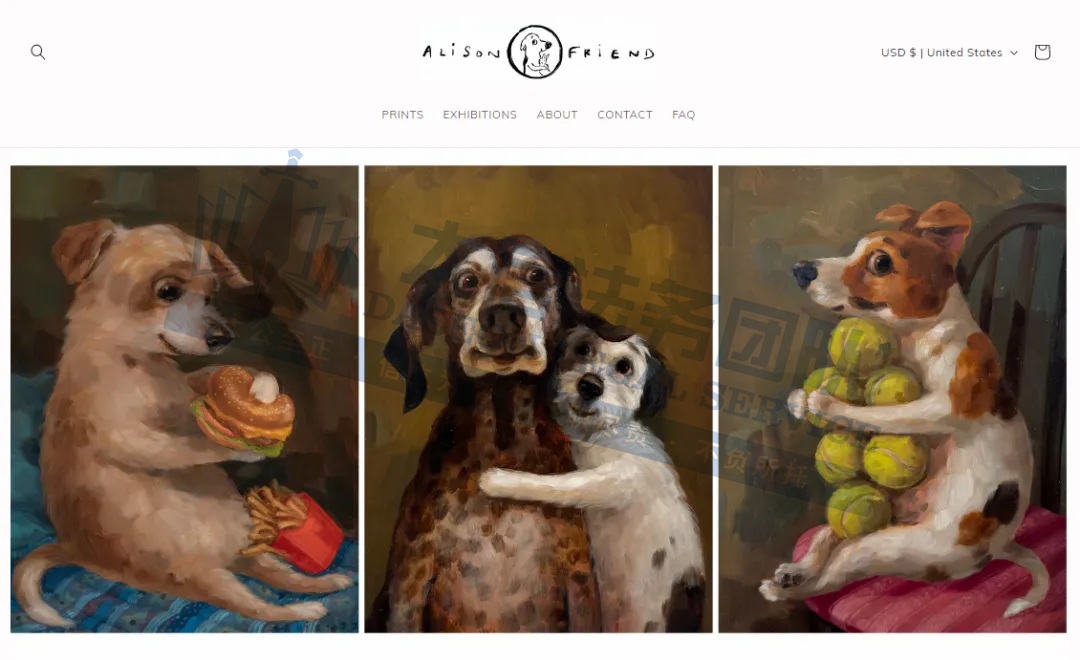Select the FAQ navigation link
The image size is (1080, 660).
pos(683,115)
